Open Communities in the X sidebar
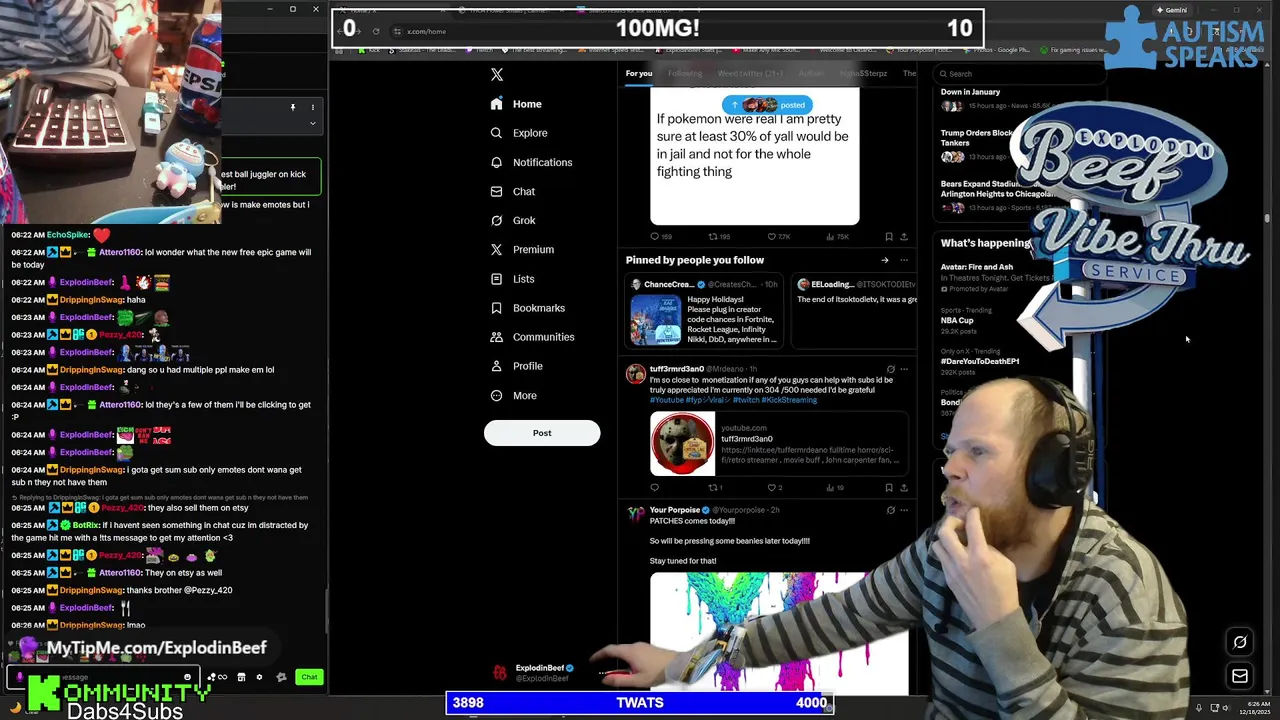Viewport: 1280px width, 720px height. 532,337
